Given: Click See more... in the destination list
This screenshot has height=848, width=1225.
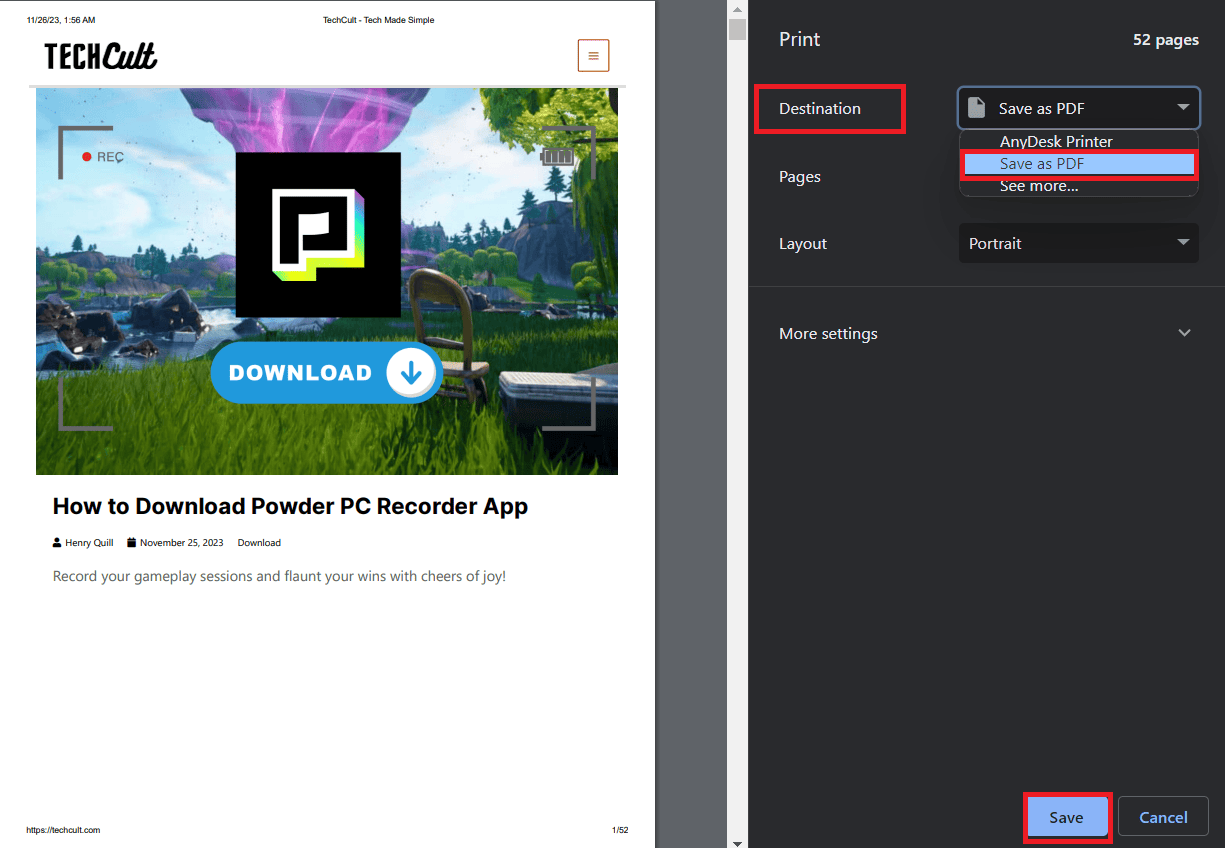Looking at the screenshot, I should (1040, 185).
